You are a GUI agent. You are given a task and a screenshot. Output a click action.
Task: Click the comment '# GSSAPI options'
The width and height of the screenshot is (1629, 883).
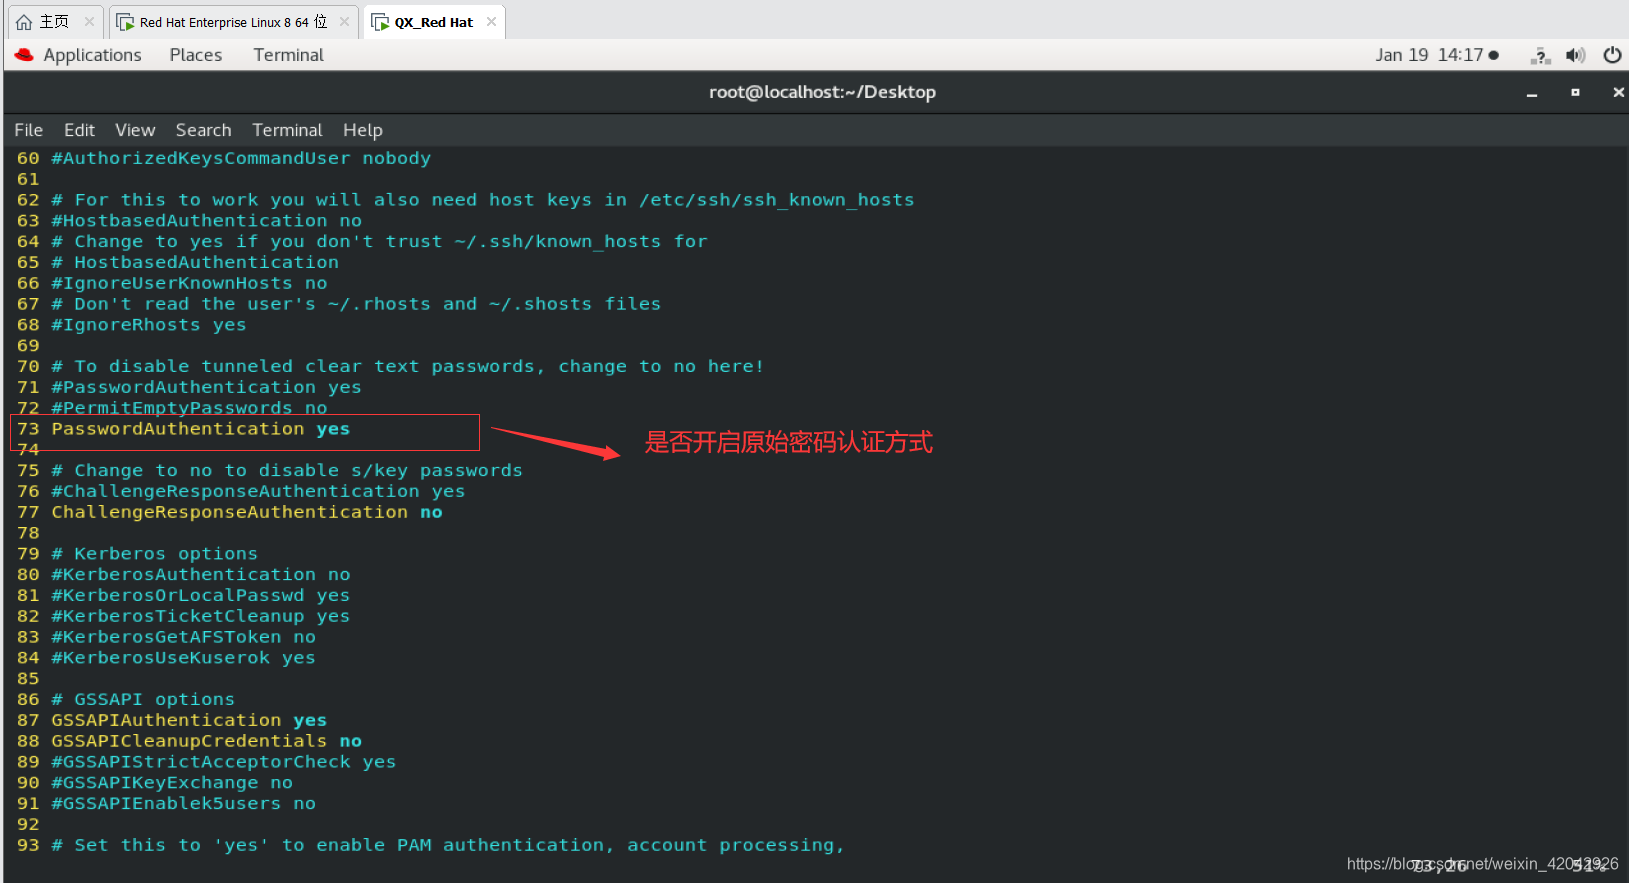143,700
